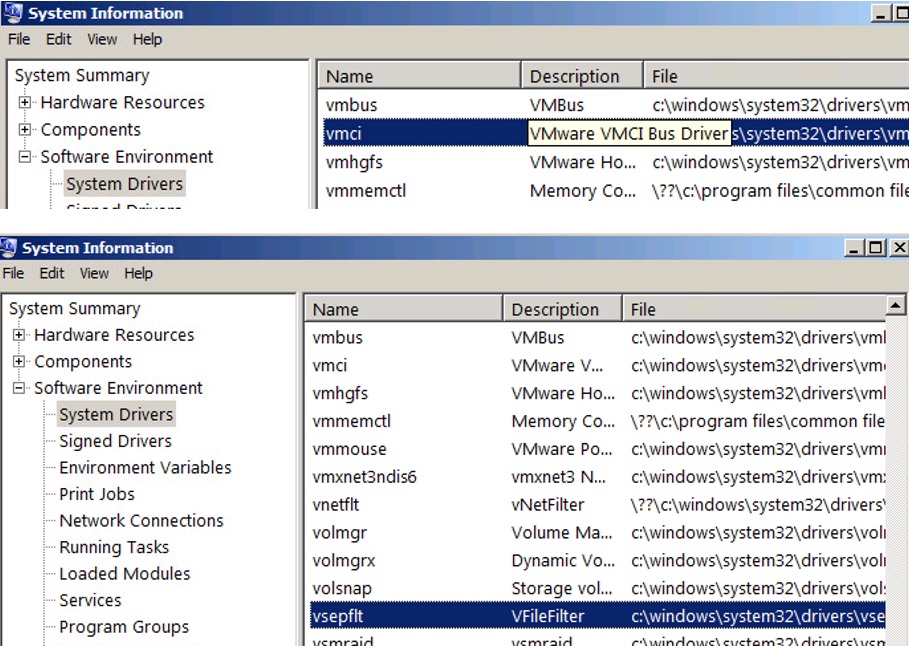Click the File column header in the upper window

pyautogui.click(x=665, y=77)
